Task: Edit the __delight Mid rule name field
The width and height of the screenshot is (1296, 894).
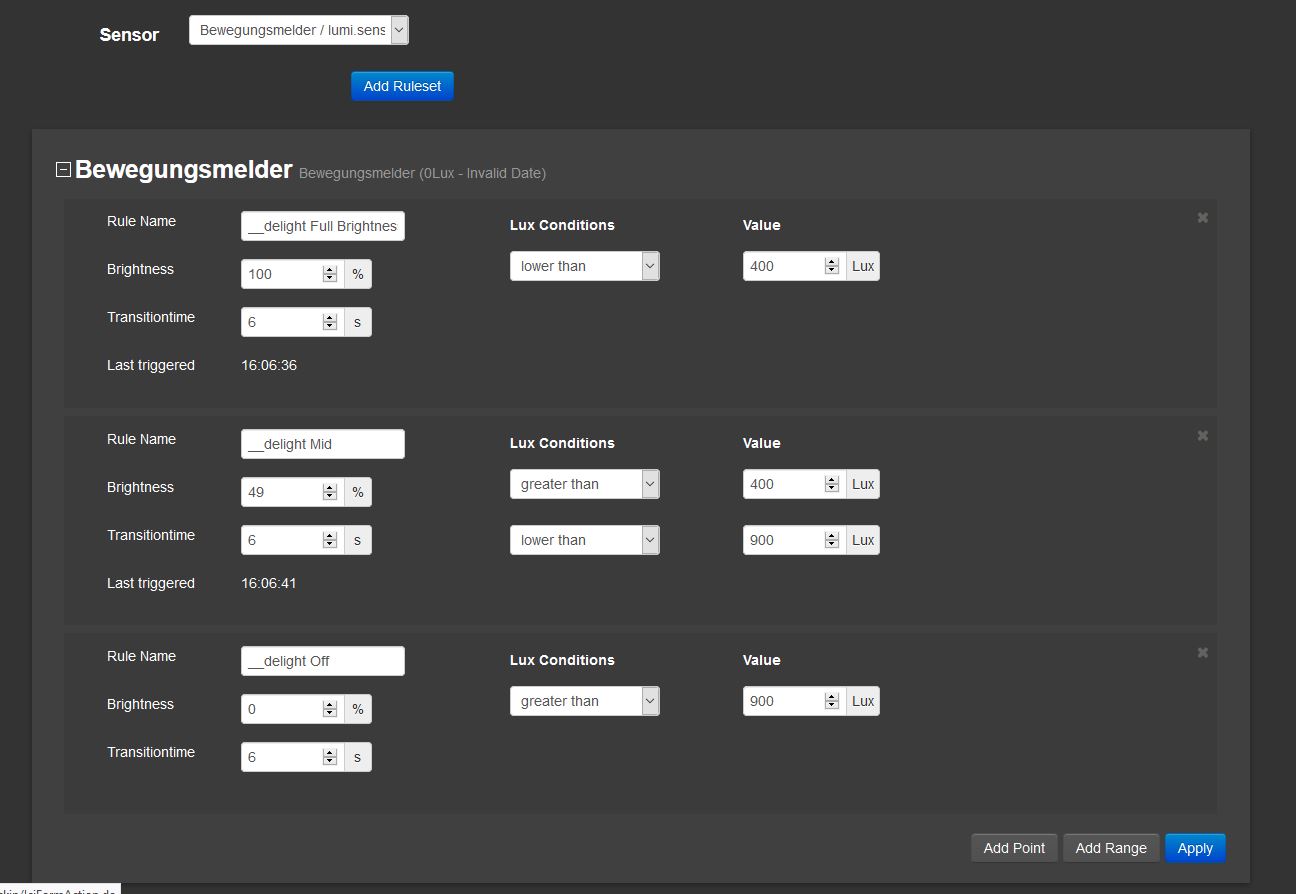Action: (x=322, y=444)
